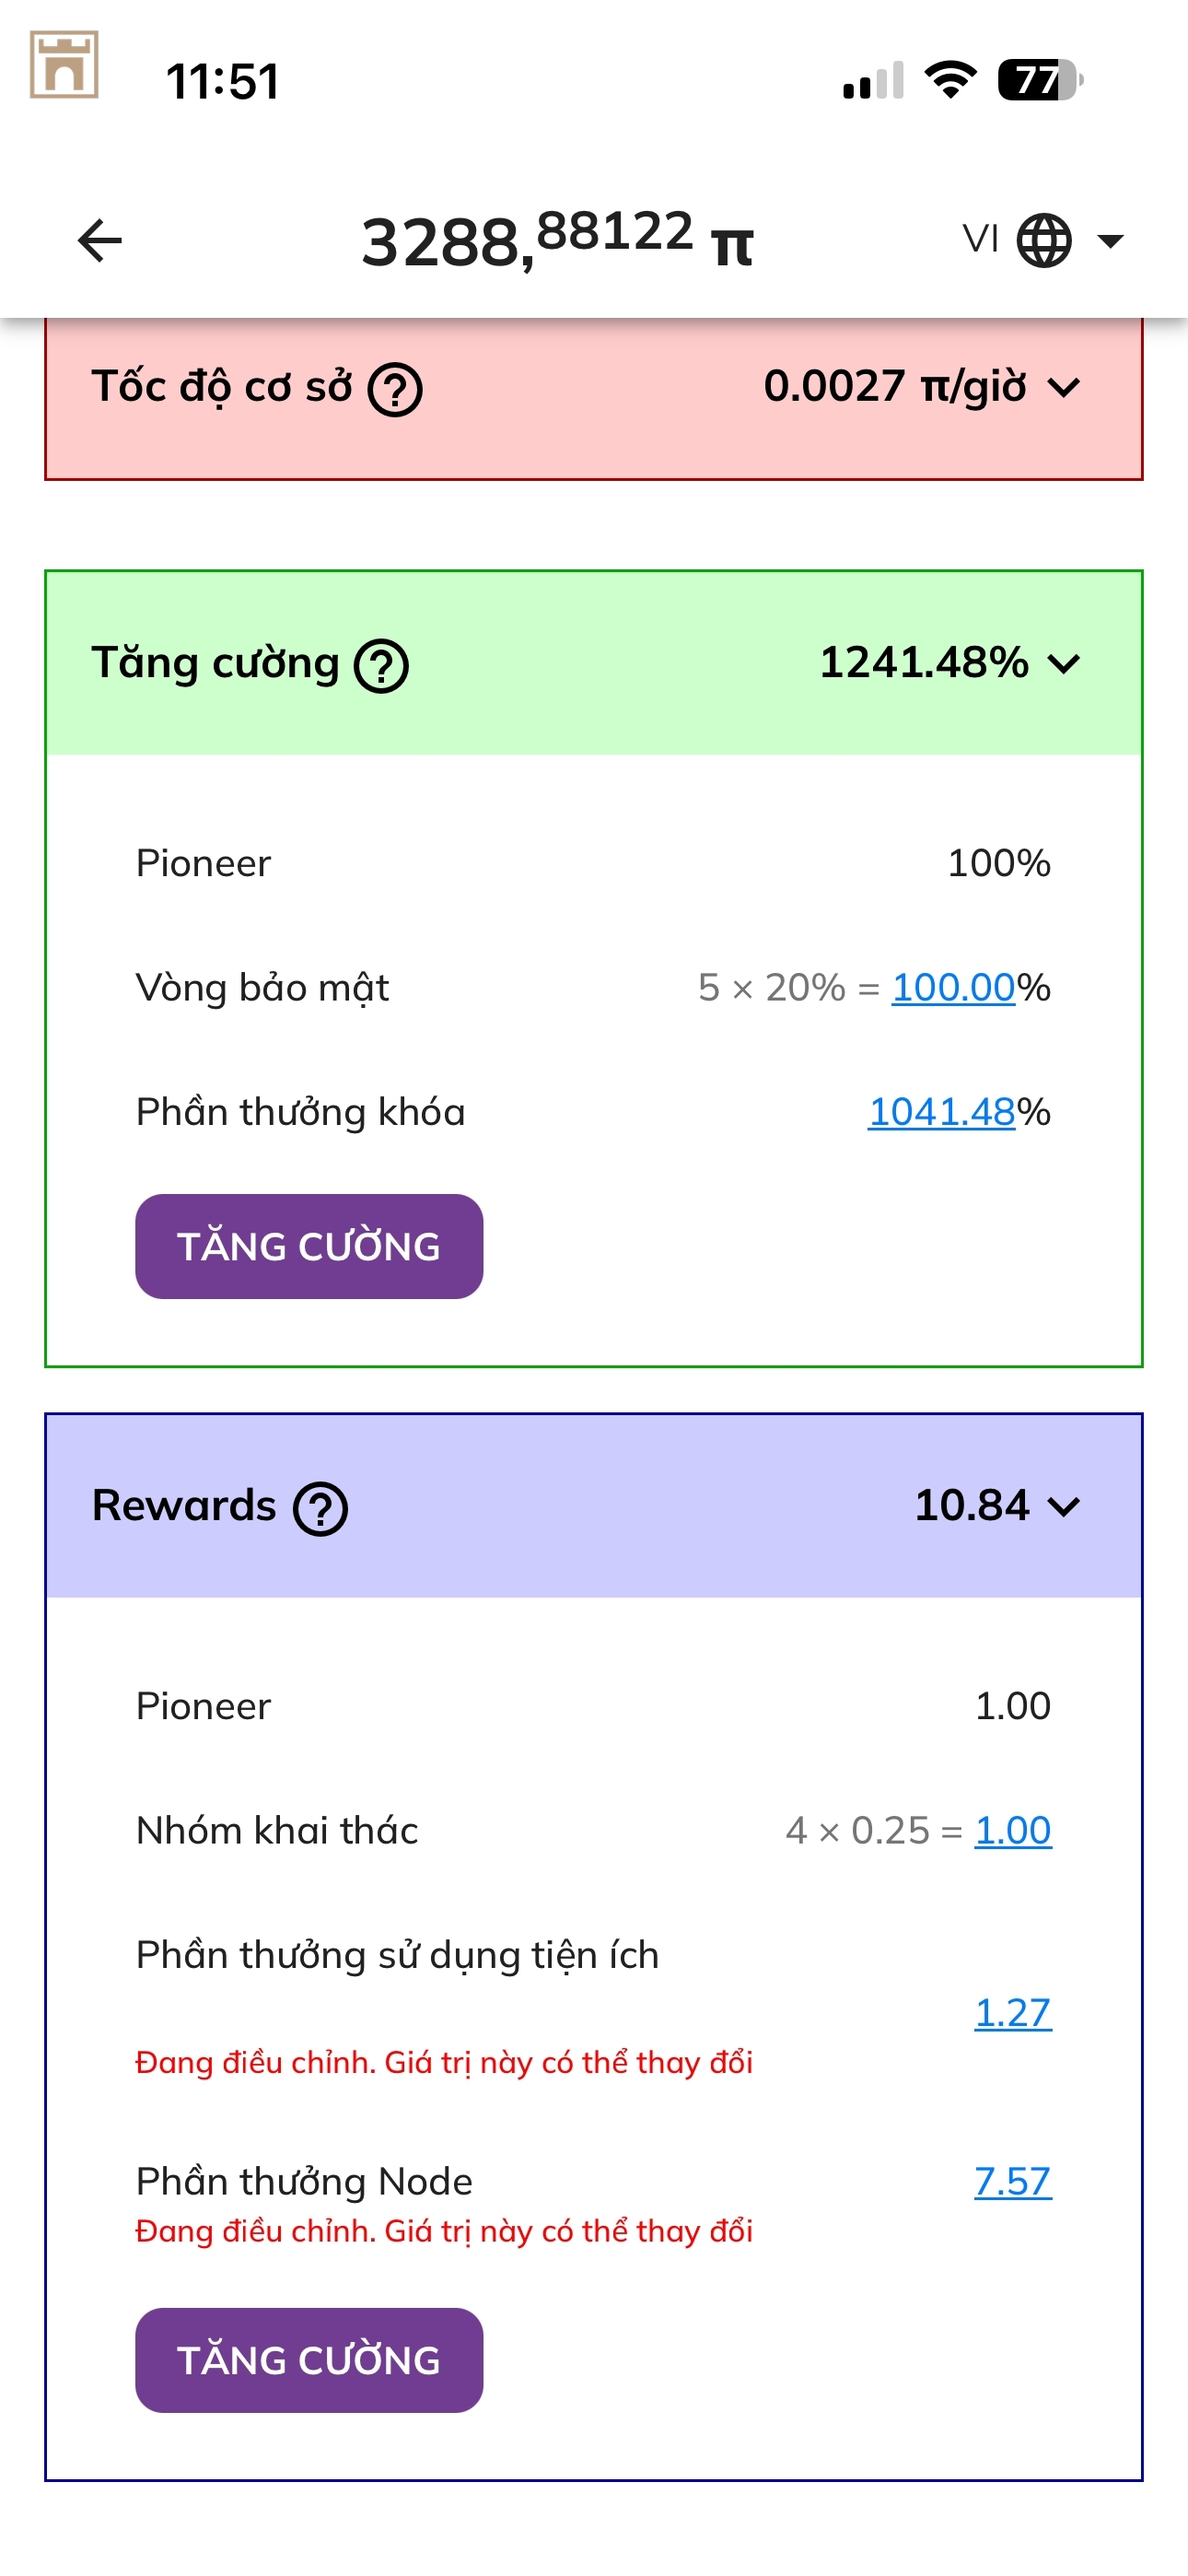Open the 1041.48 lockup reward link
The width and height of the screenshot is (1188, 2576).
point(941,1112)
